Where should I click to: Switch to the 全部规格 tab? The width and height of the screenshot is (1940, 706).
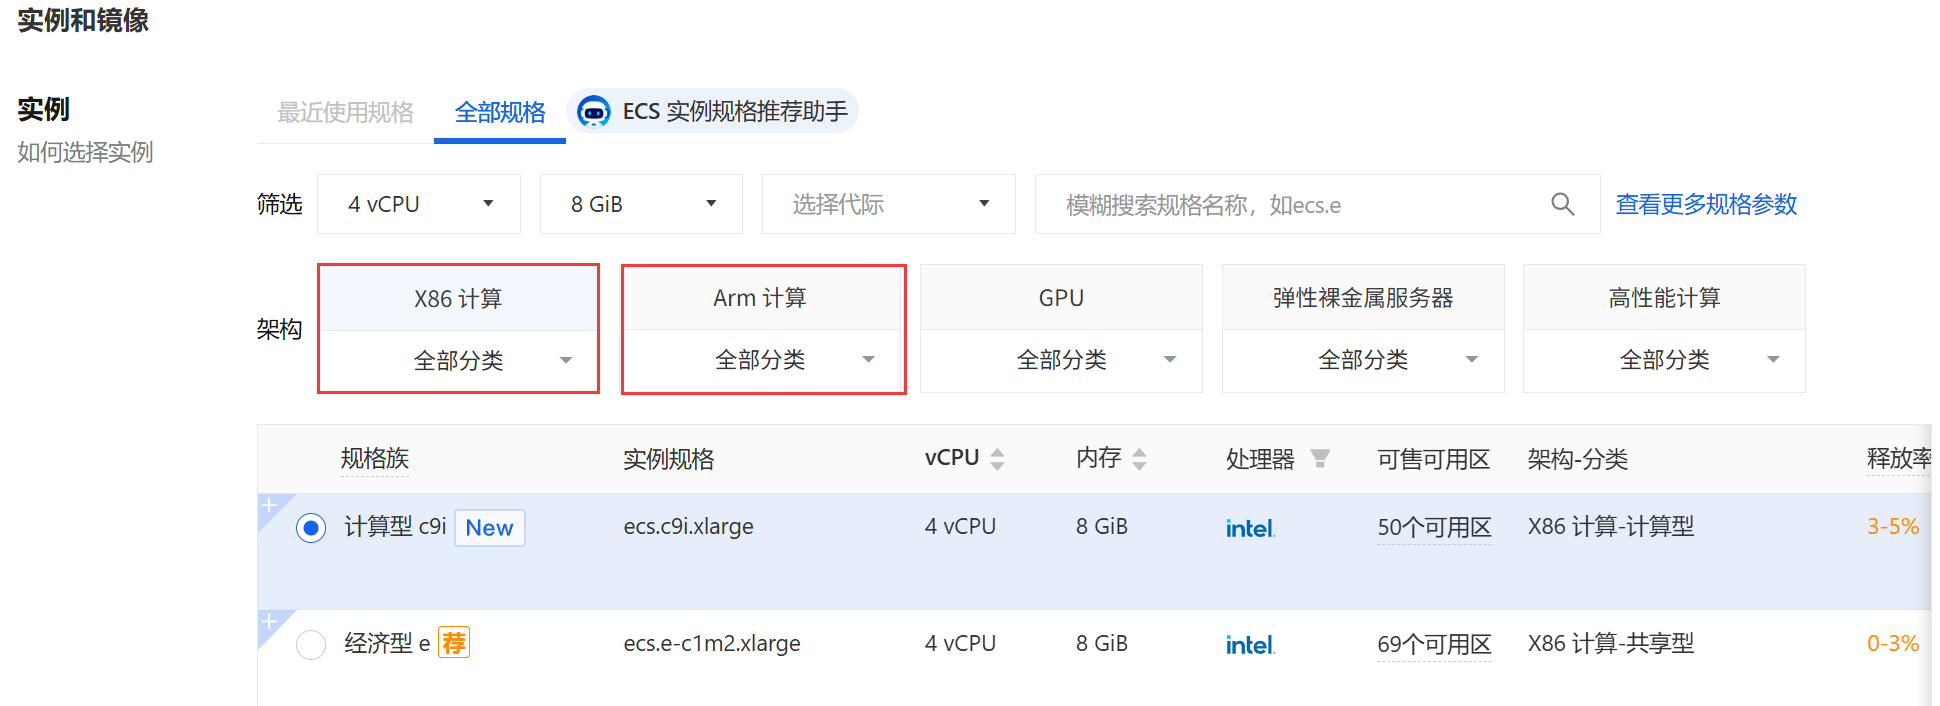click(x=500, y=112)
